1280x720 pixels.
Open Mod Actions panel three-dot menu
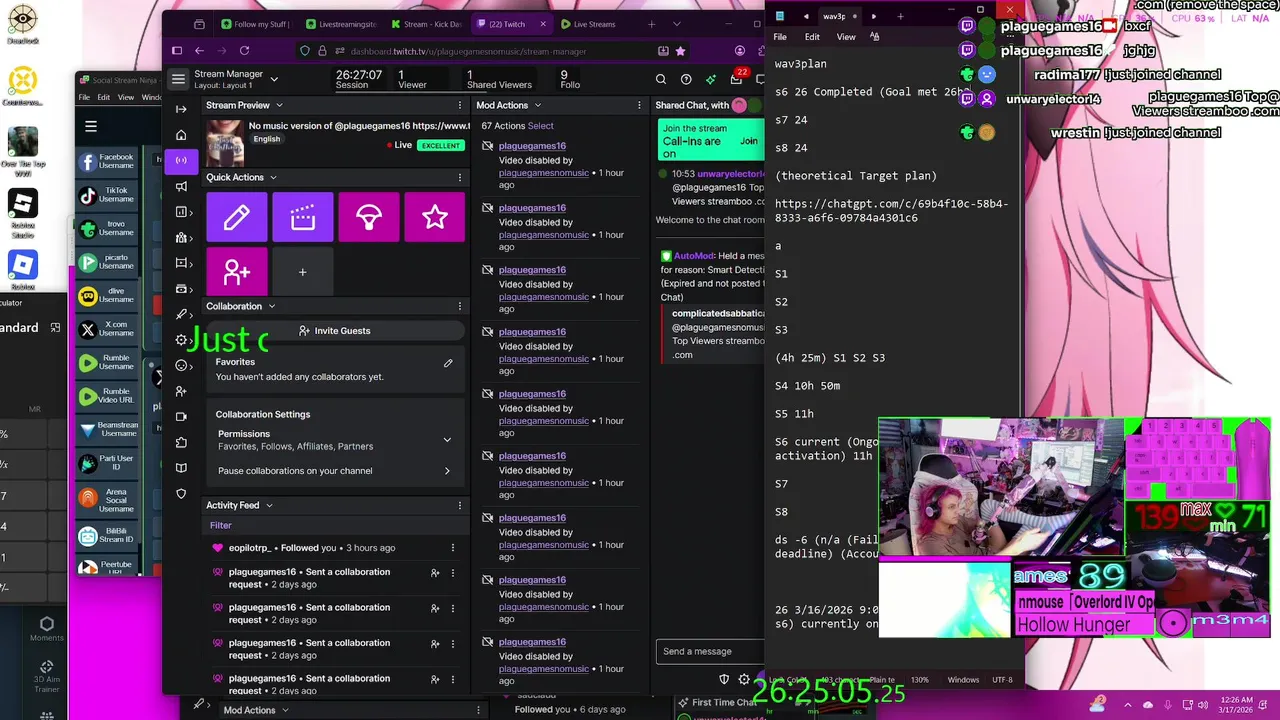point(639,105)
